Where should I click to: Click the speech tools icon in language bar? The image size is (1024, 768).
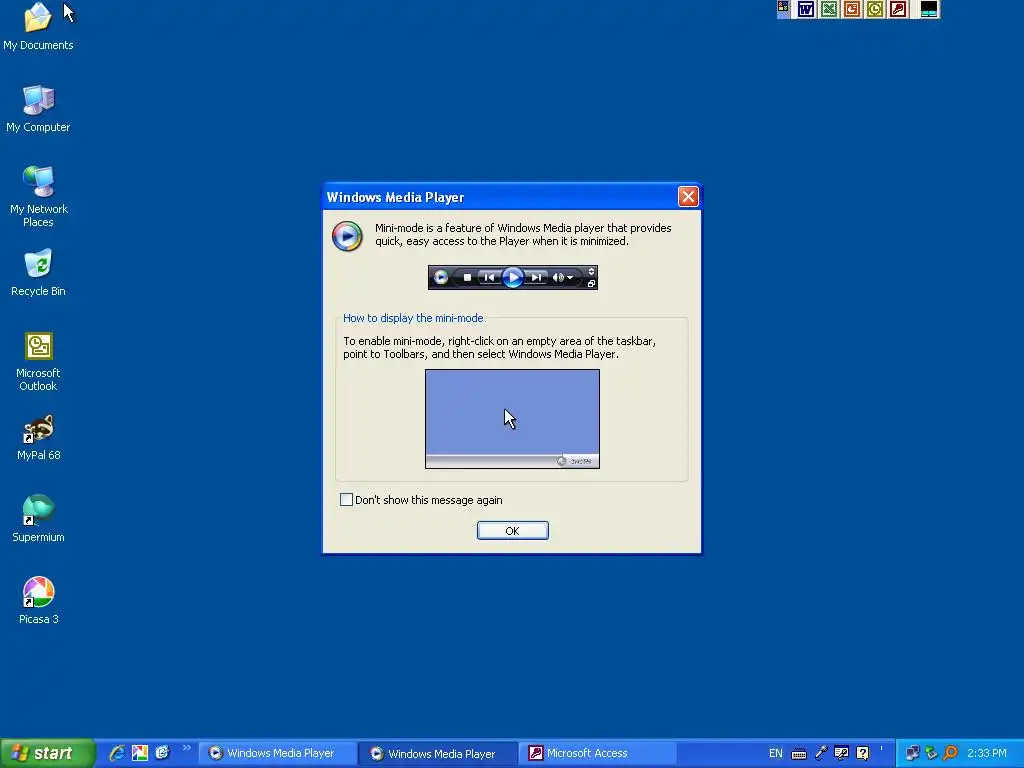point(842,753)
